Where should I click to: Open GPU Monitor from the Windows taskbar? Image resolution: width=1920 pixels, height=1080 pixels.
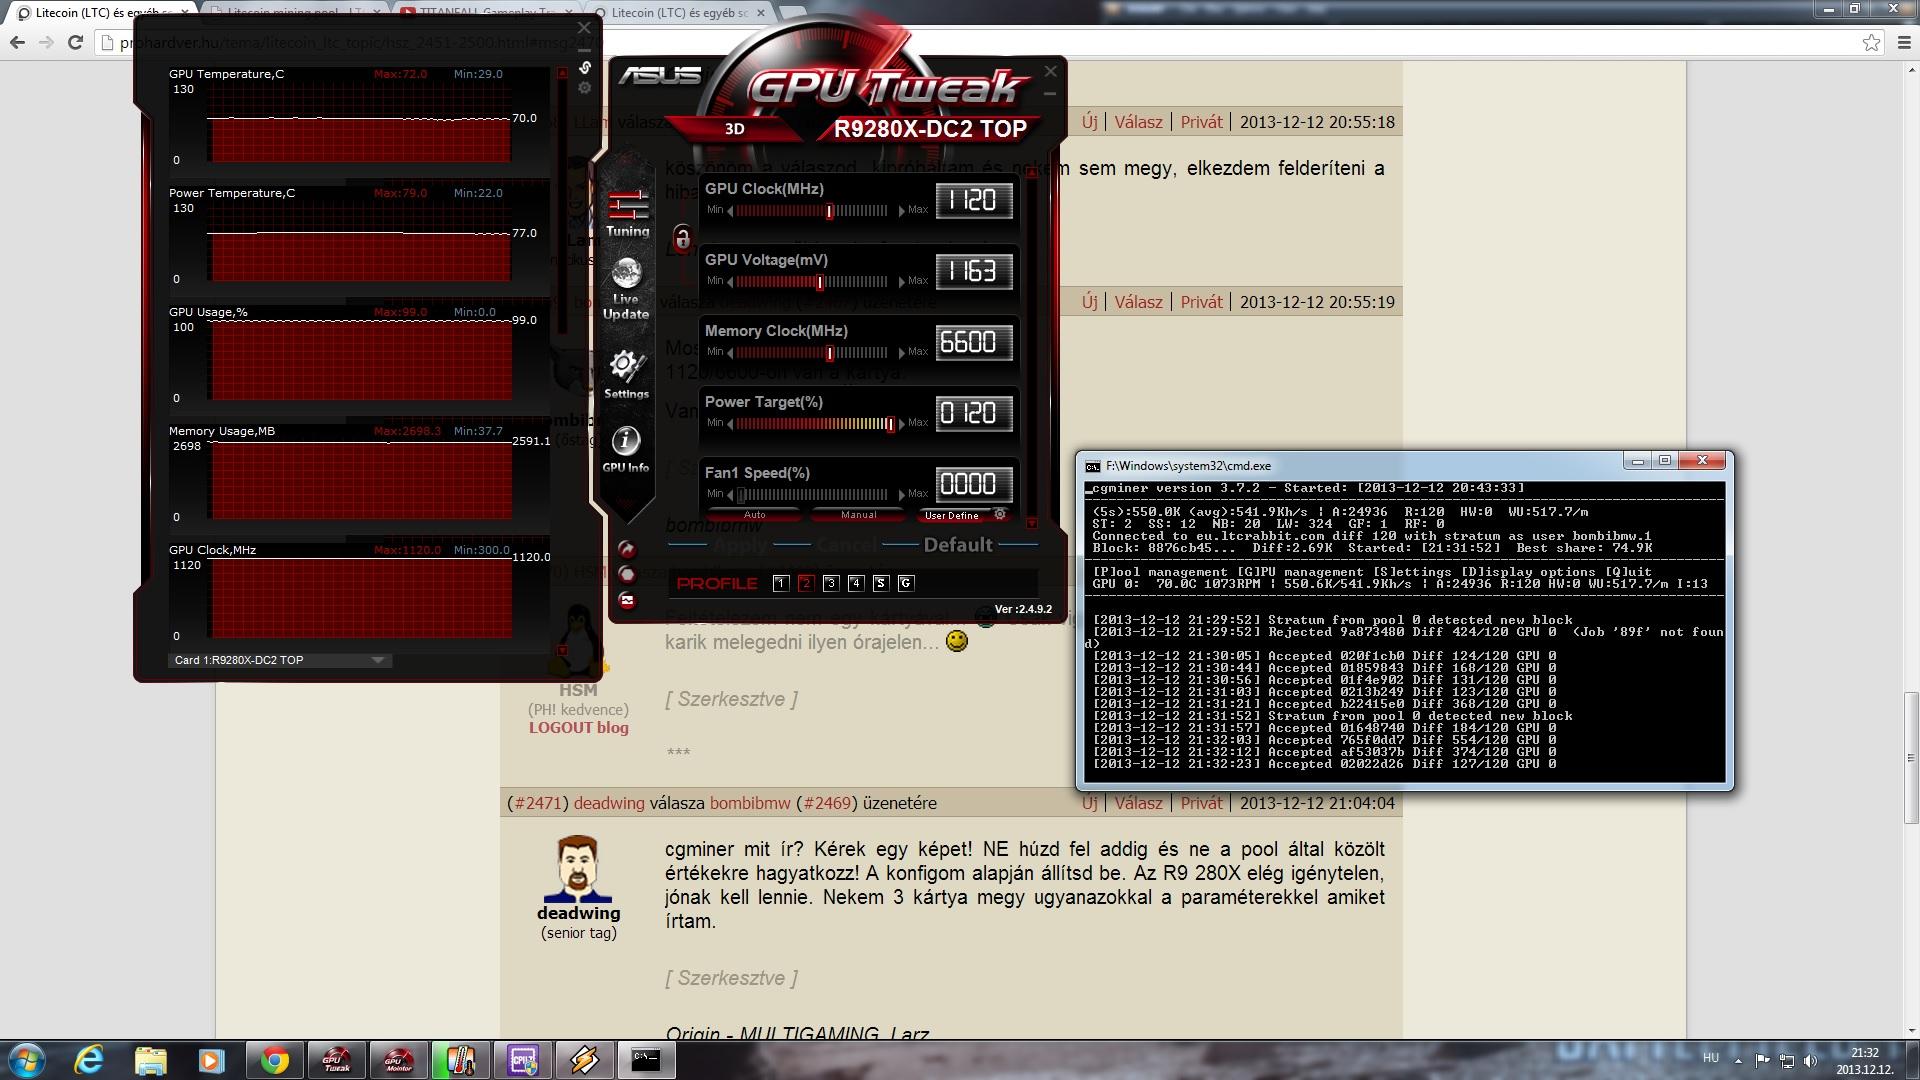coord(398,1060)
